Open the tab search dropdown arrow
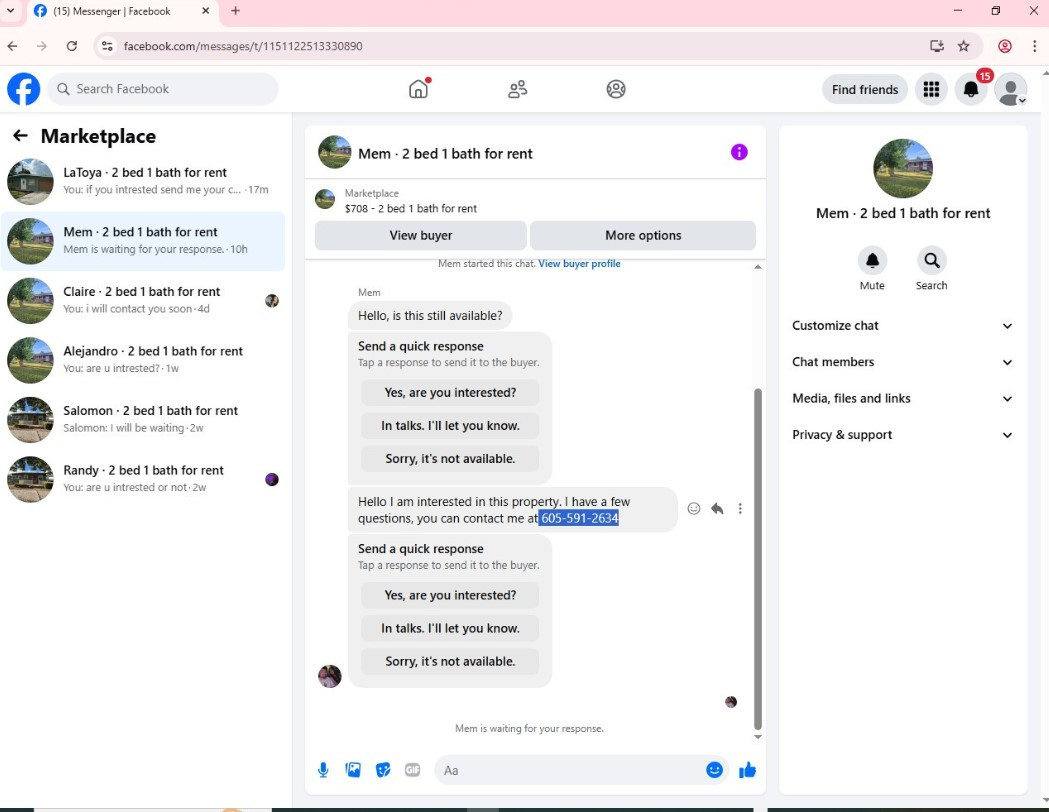1049x812 pixels. click(10, 11)
